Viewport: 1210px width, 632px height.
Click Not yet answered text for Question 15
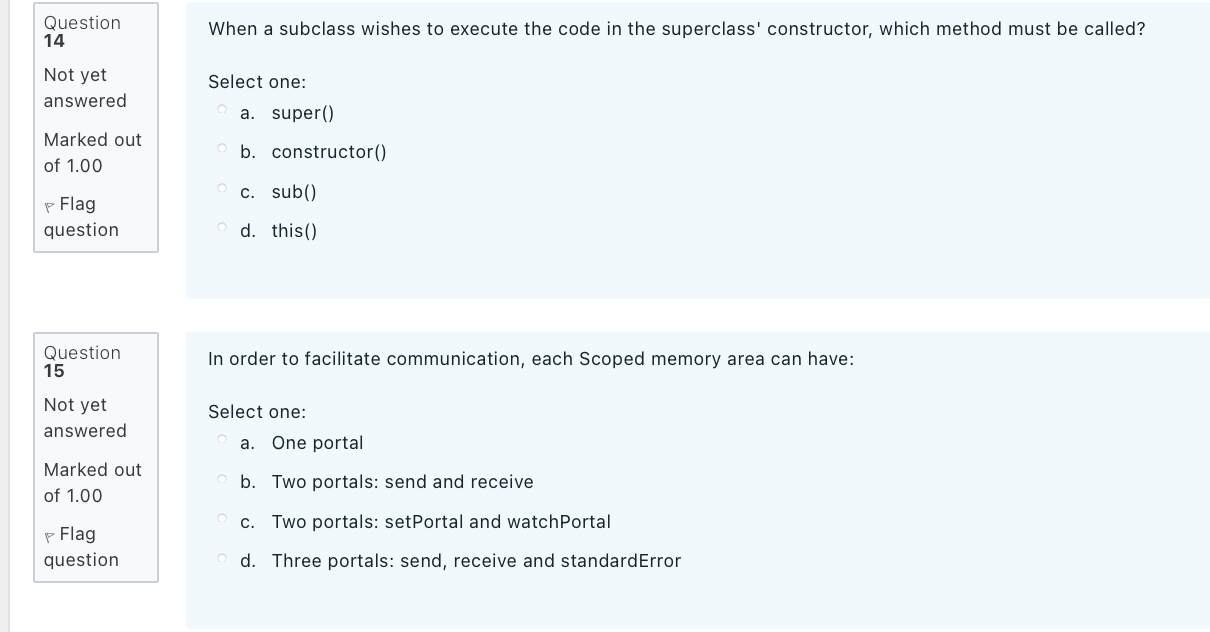pos(85,418)
